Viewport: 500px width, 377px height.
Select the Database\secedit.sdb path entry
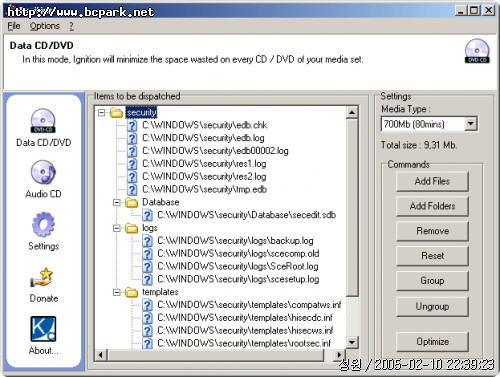tap(247, 215)
